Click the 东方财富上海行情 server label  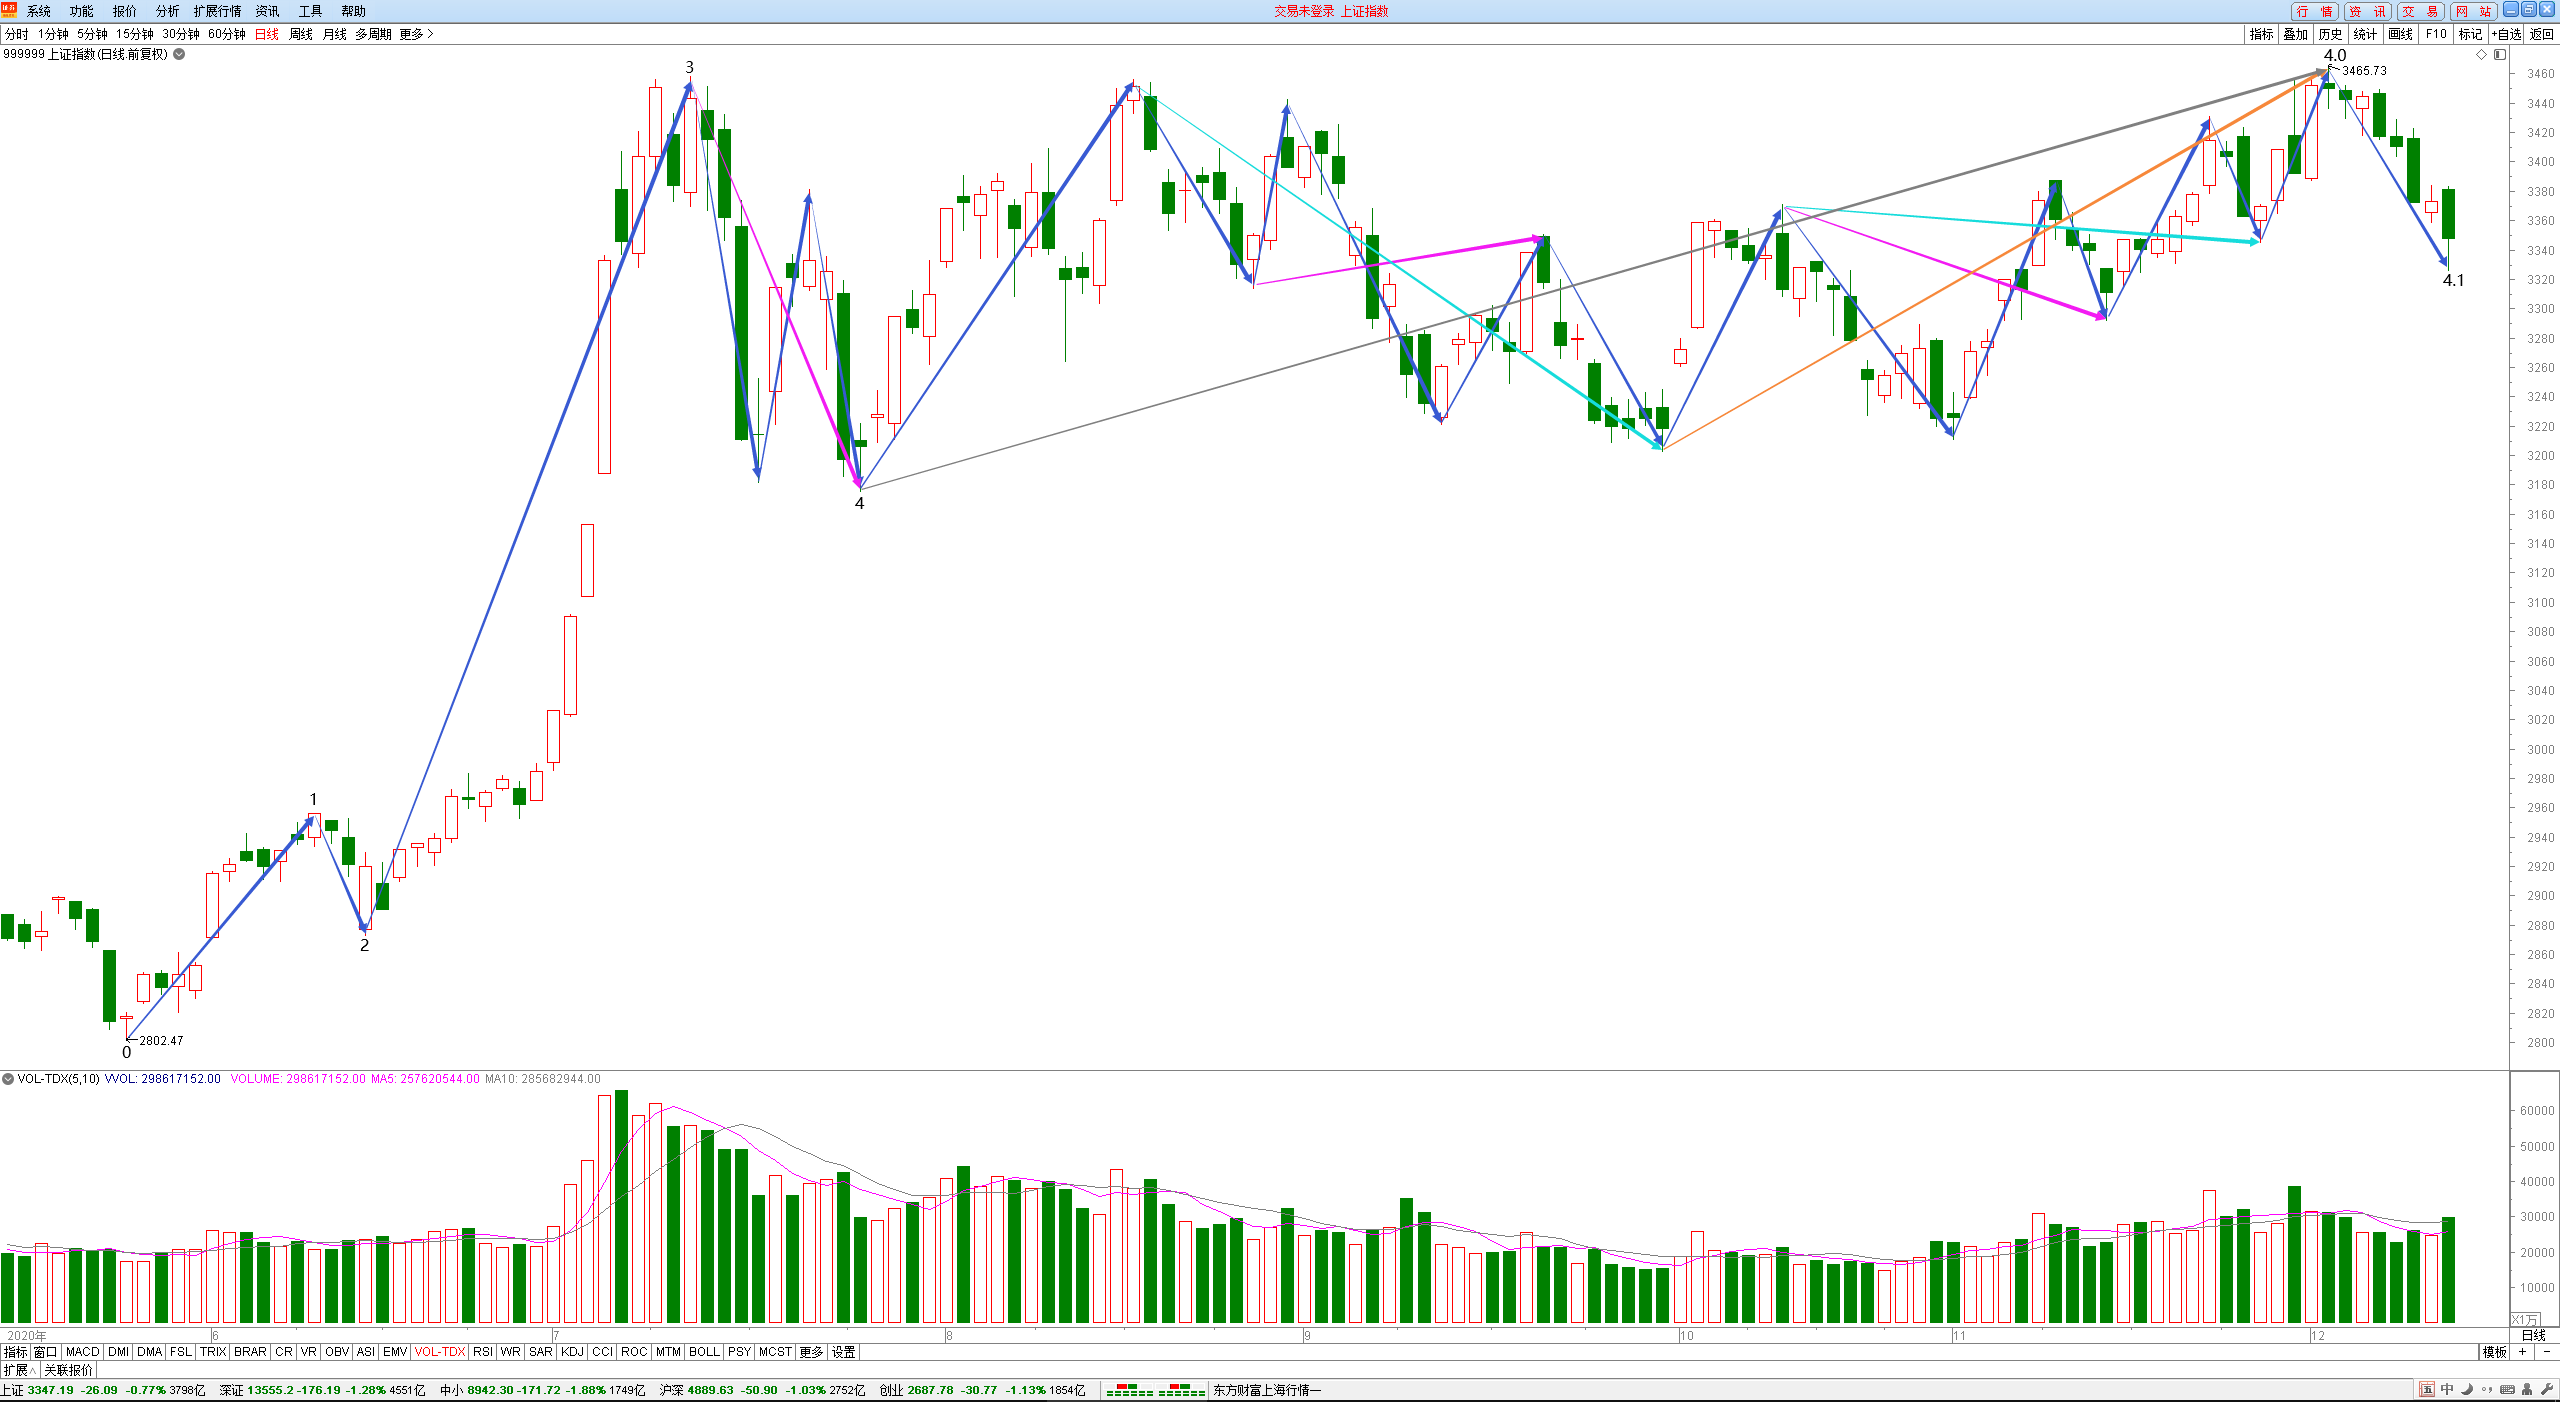(x=1267, y=1390)
